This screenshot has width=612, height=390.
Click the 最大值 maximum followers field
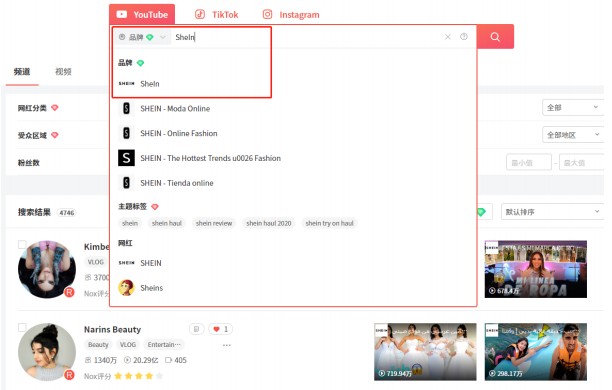581,162
